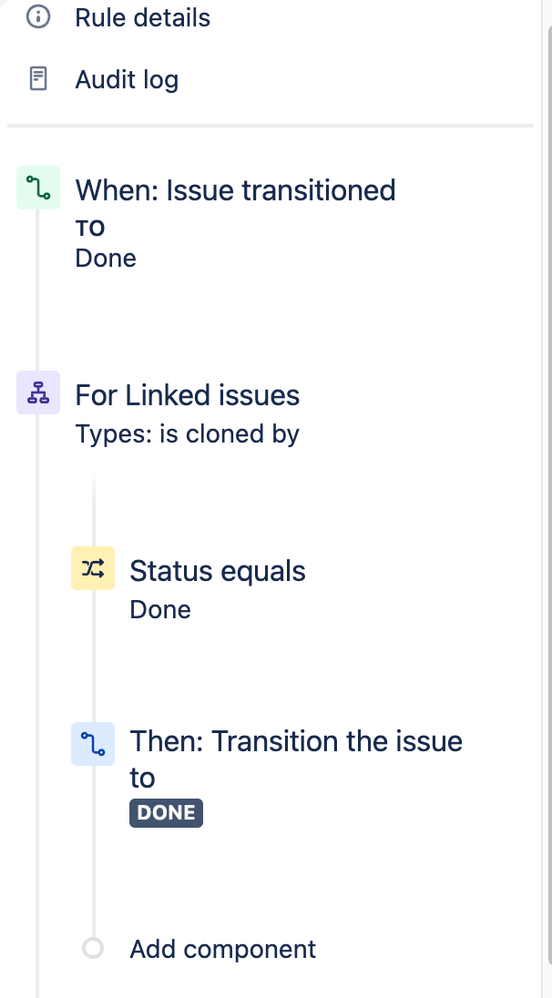Click the Add component link
Image resolution: width=552 pixels, height=998 pixels.
click(x=223, y=949)
